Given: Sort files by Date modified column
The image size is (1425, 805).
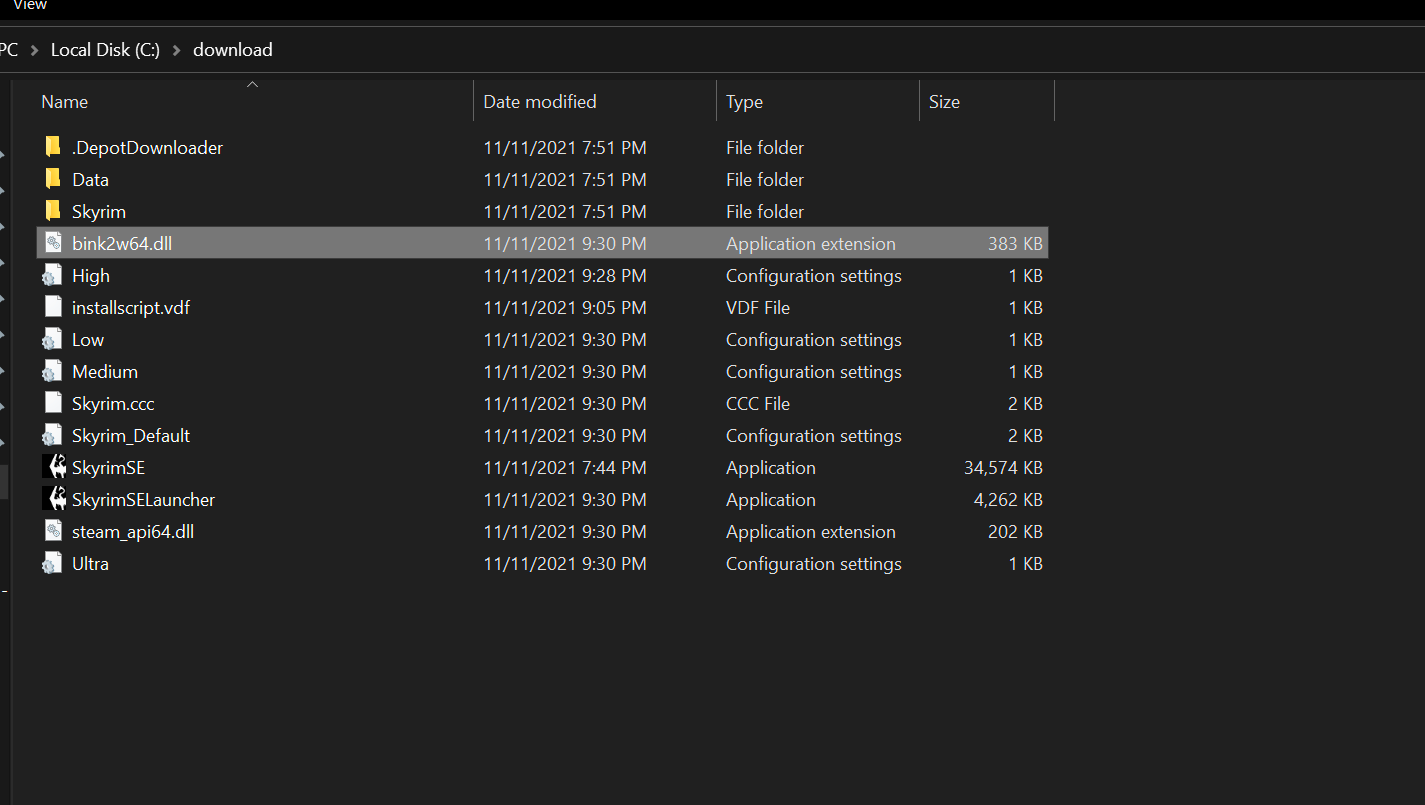Looking at the screenshot, I should [x=540, y=102].
